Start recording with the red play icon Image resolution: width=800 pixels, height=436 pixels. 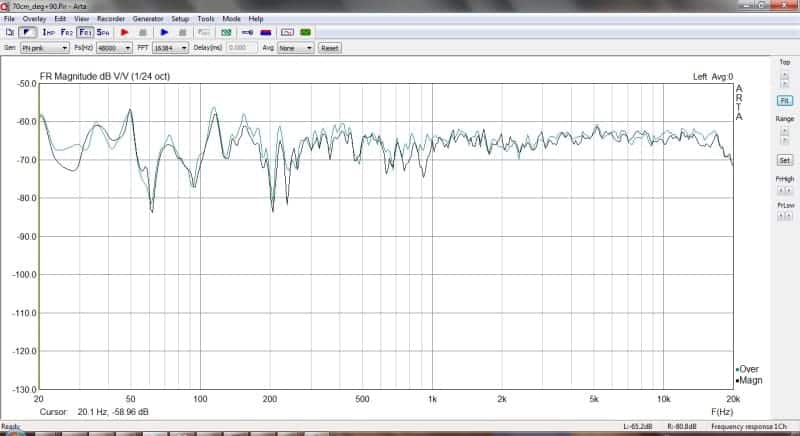124,32
